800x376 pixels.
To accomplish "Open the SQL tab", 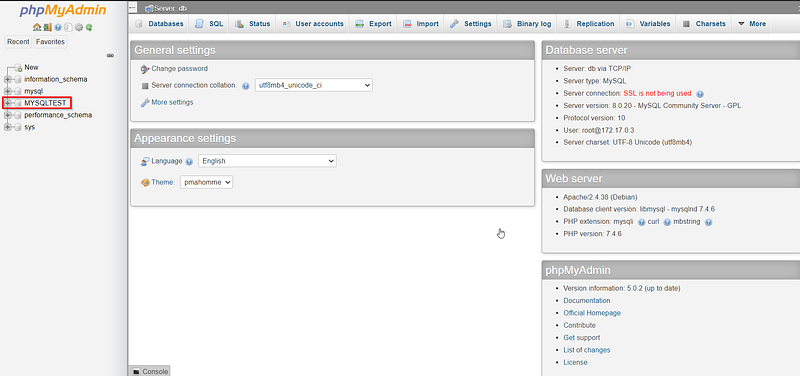I will [209, 23].
